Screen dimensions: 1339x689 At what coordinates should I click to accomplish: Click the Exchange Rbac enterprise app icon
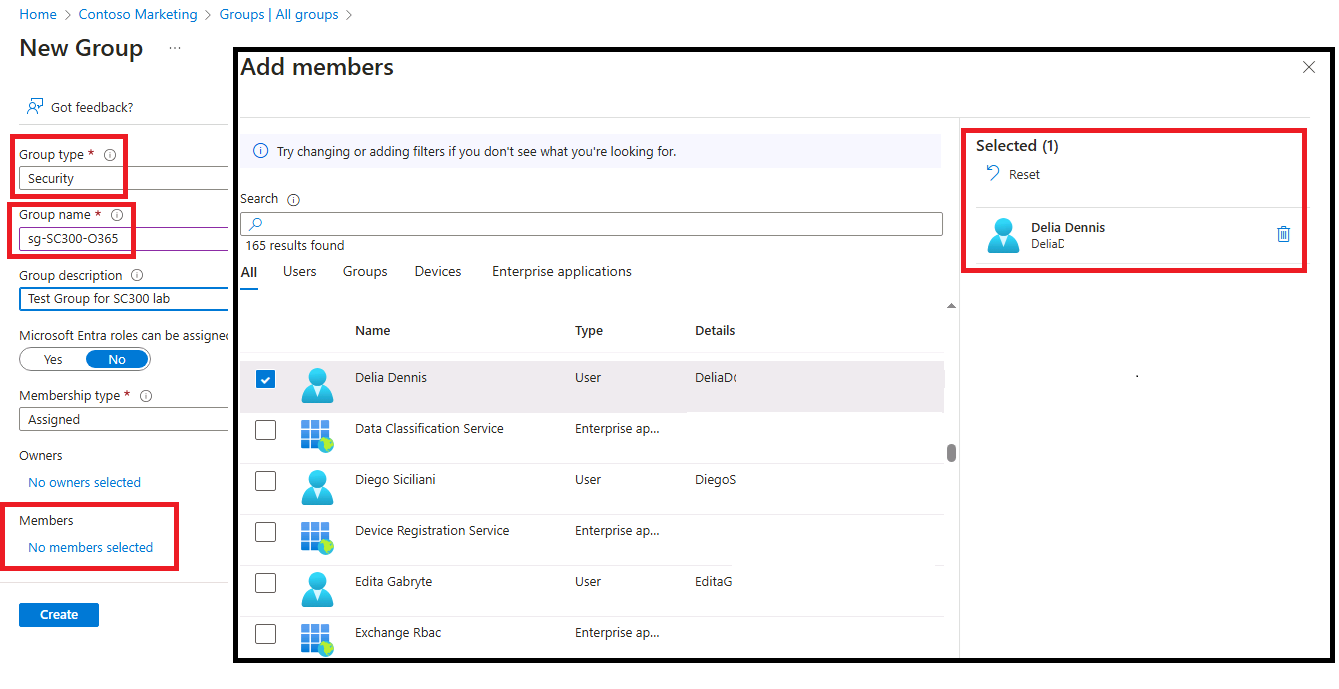317,638
